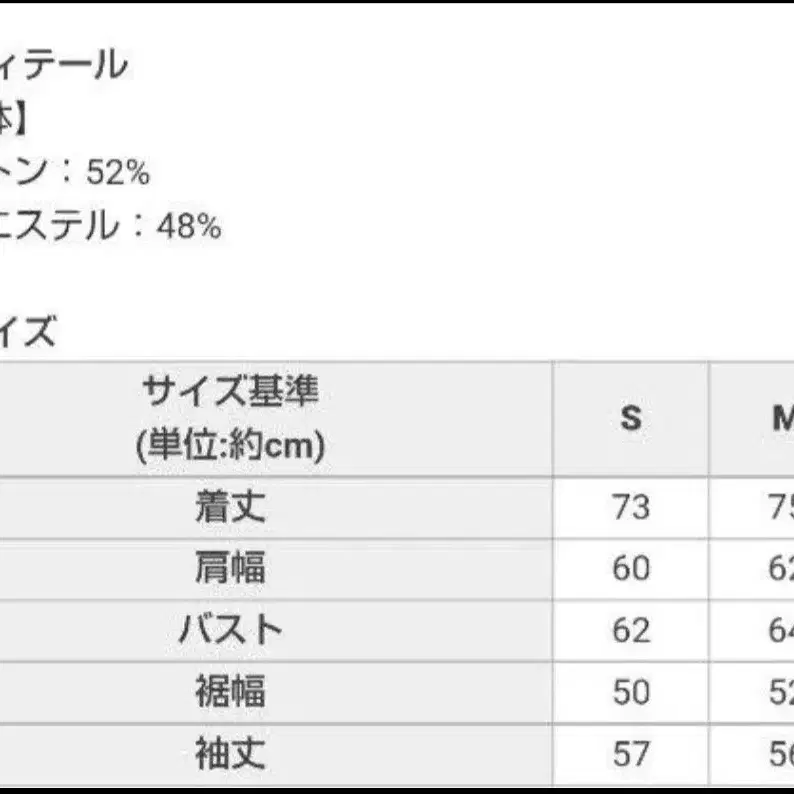
Task: Click the 48% composition text
Action: coord(188,226)
